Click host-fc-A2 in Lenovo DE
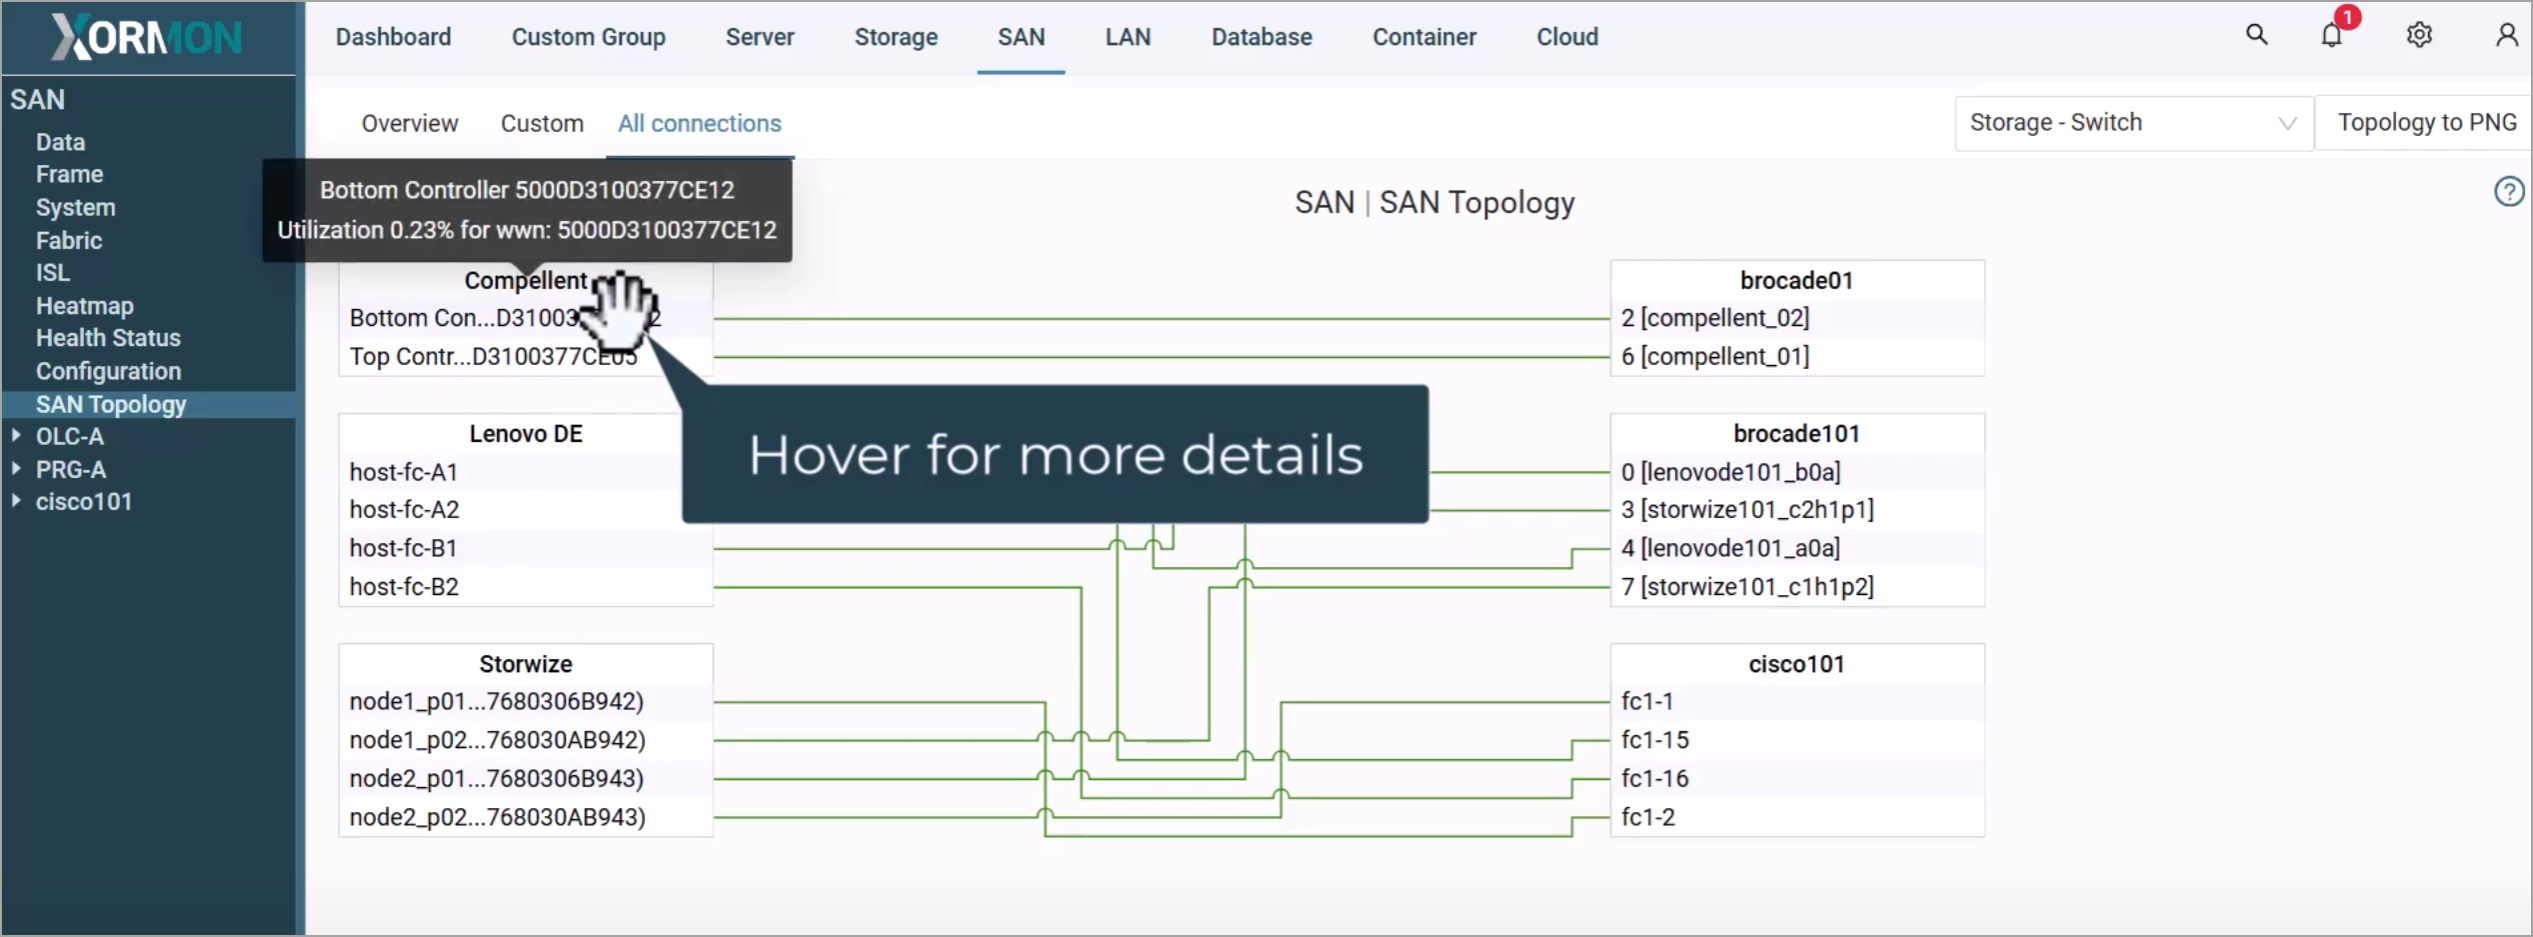The image size is (2533, 937). pyautogui.click(x=404, y=510)
